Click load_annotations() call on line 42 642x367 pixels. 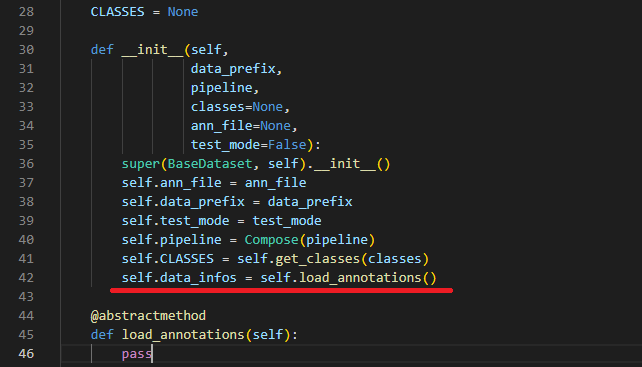368,278
